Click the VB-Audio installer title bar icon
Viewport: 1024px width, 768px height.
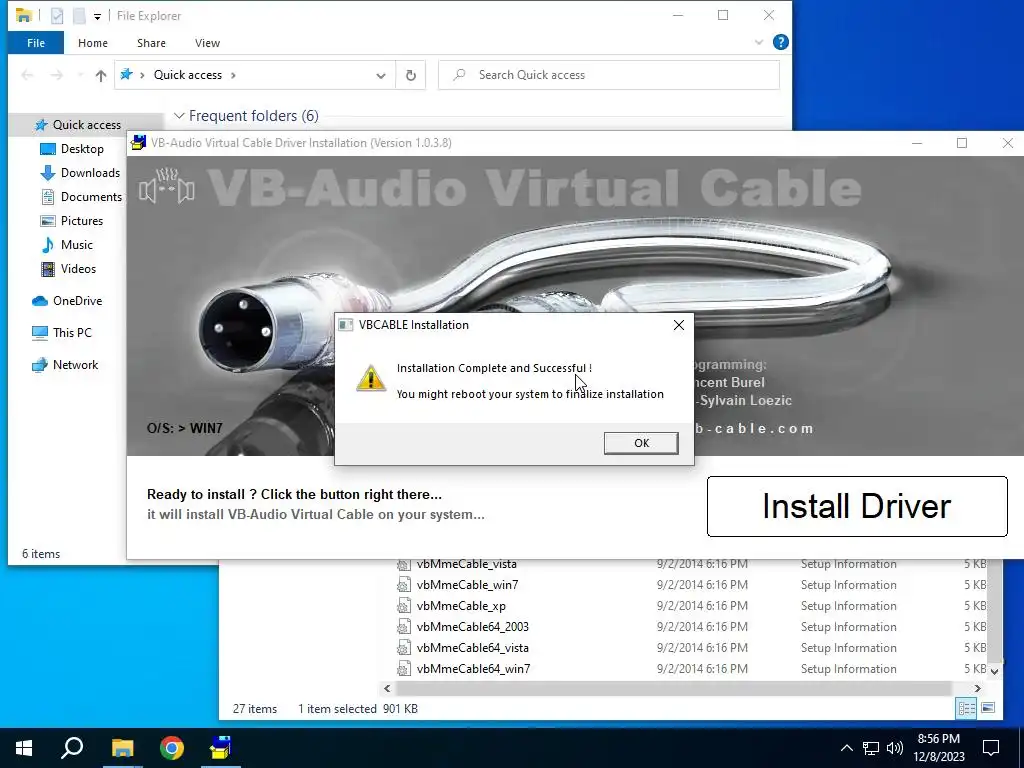click(138, 142)
